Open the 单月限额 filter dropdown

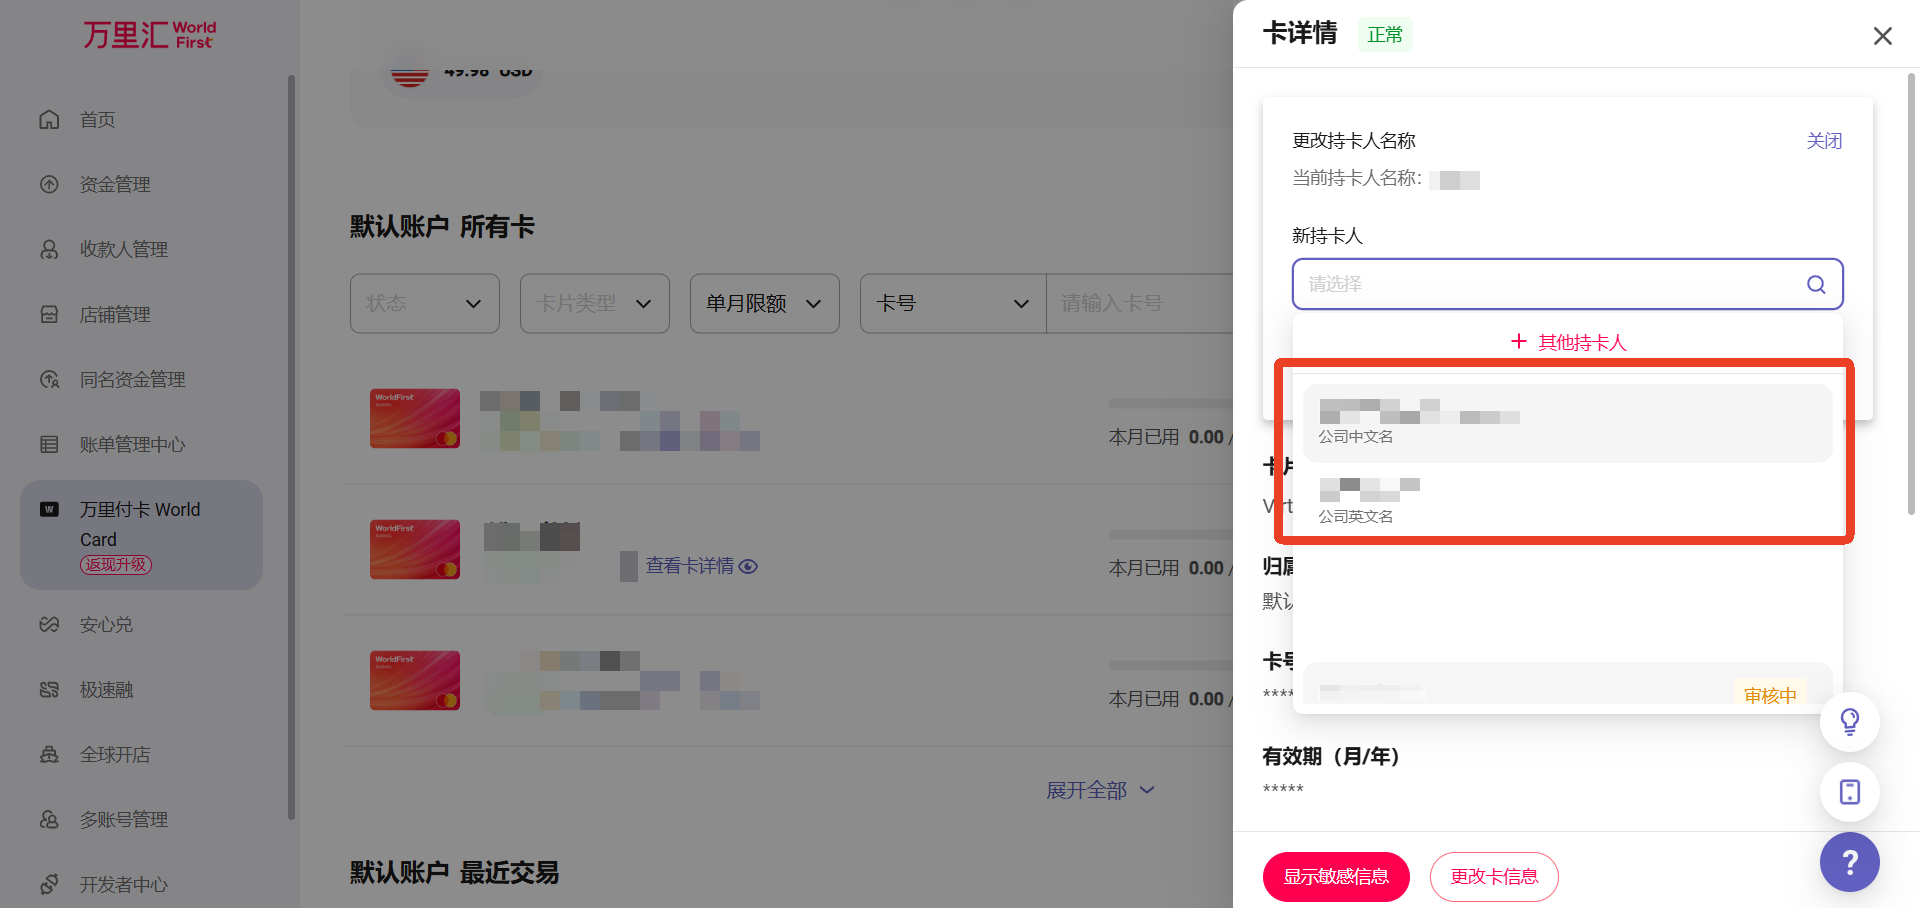coord(764,303)
